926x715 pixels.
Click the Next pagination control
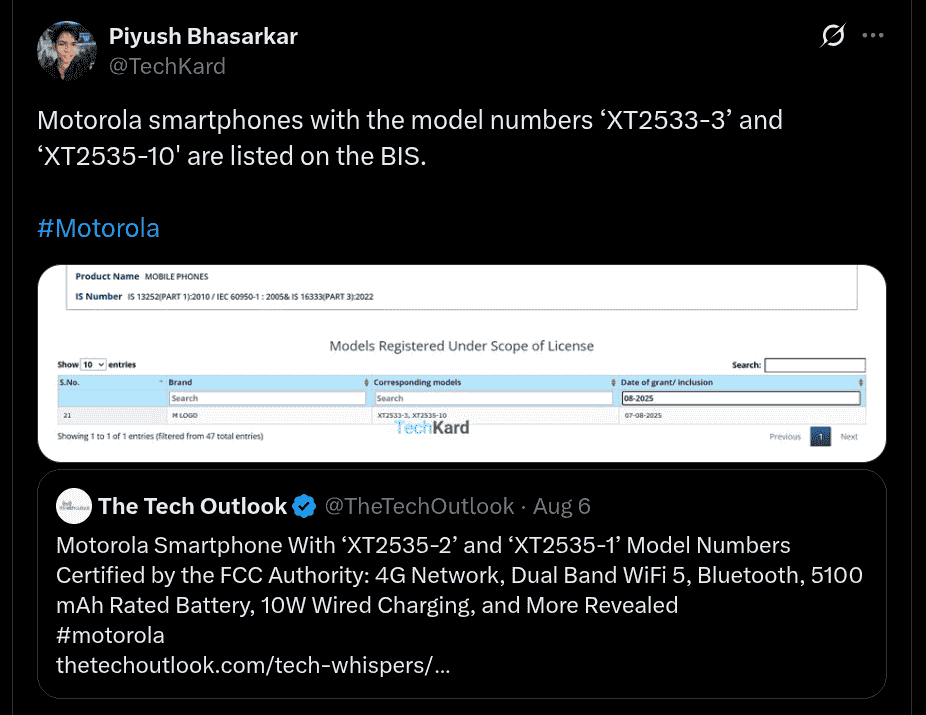coord(848,437)
